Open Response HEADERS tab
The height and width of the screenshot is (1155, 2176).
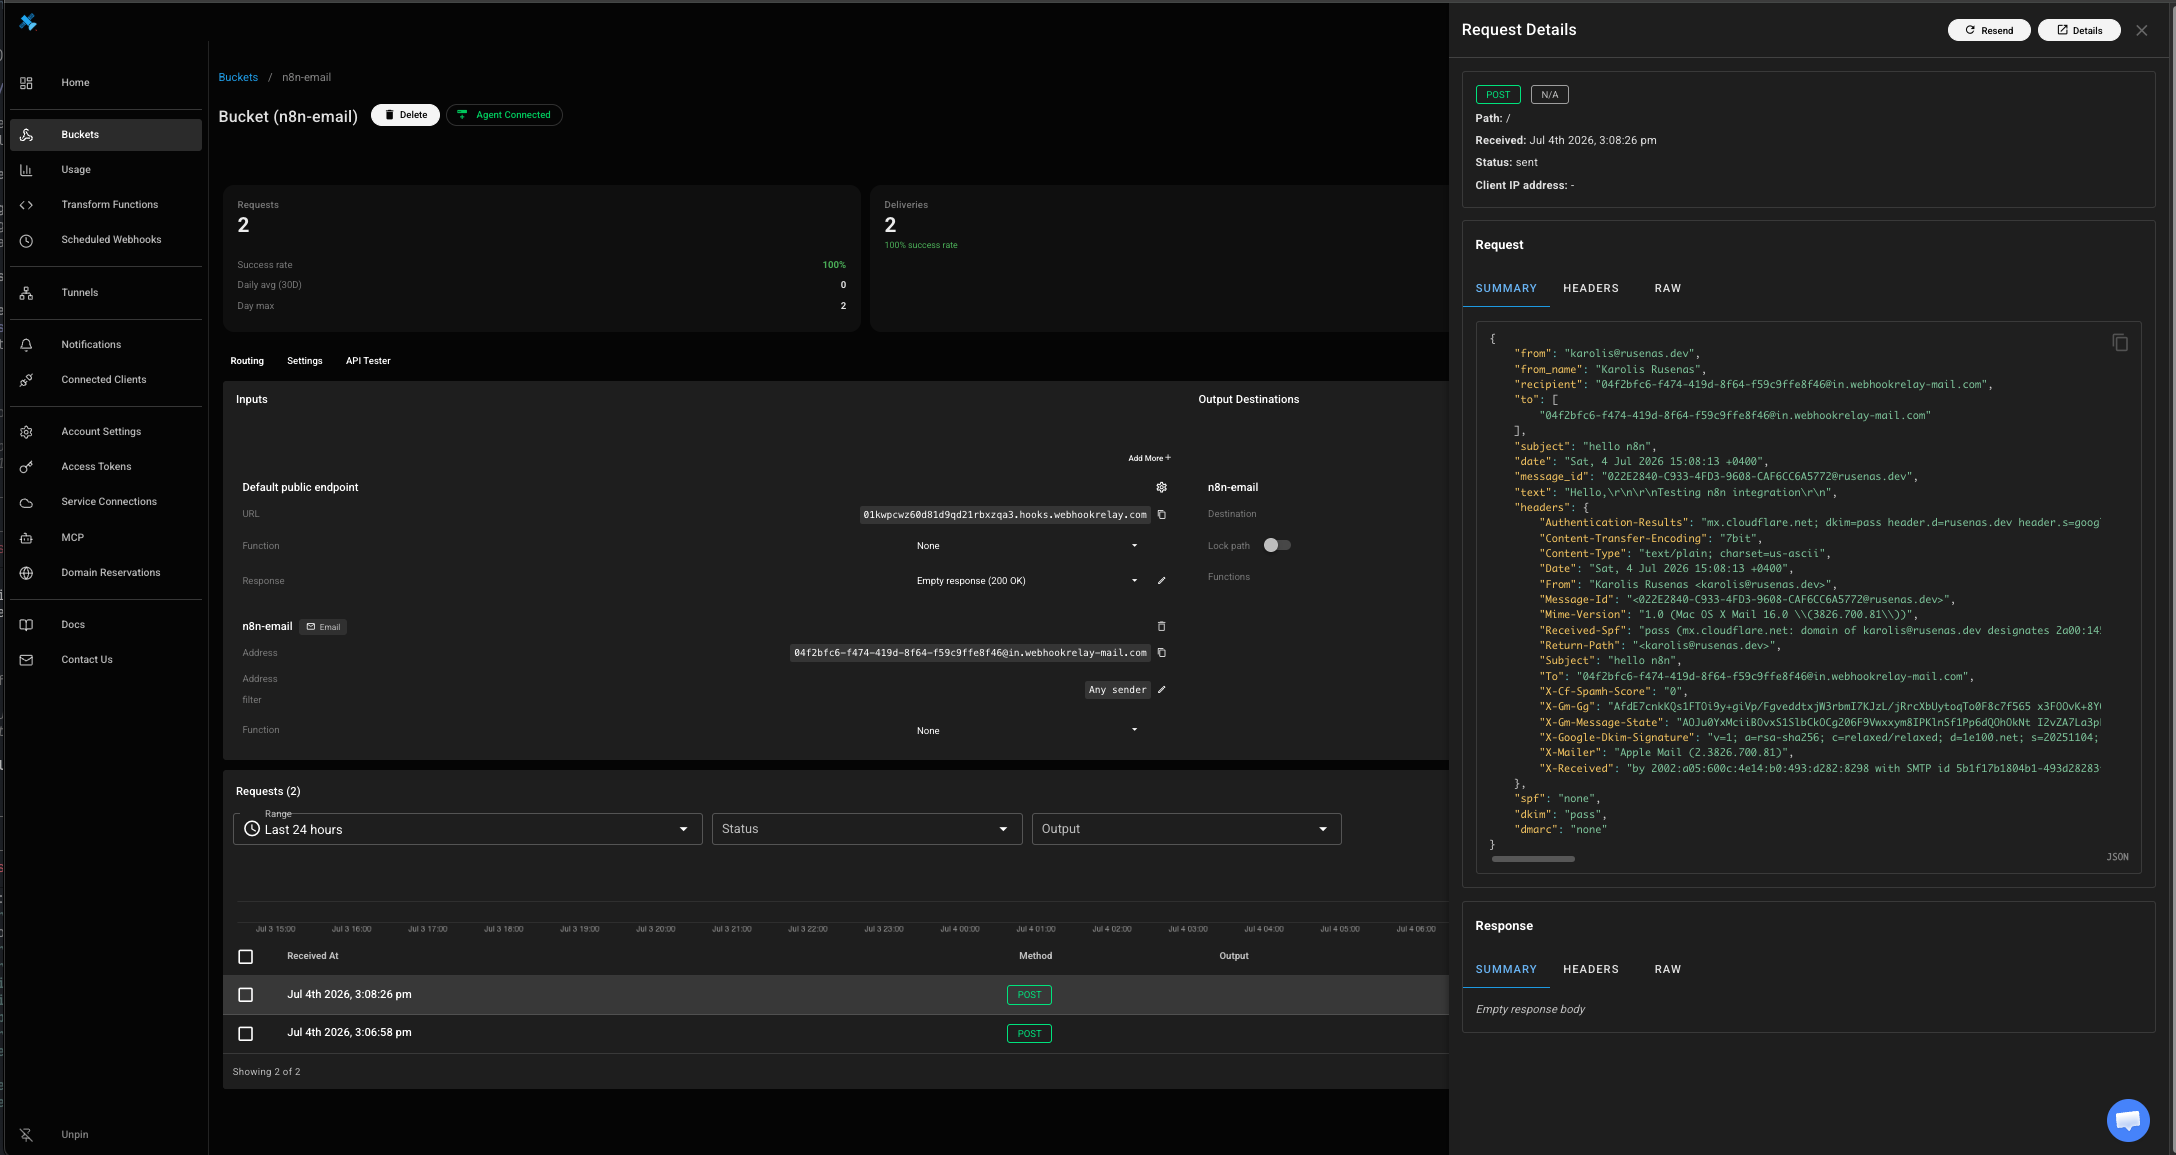[x=1590, y=970]
